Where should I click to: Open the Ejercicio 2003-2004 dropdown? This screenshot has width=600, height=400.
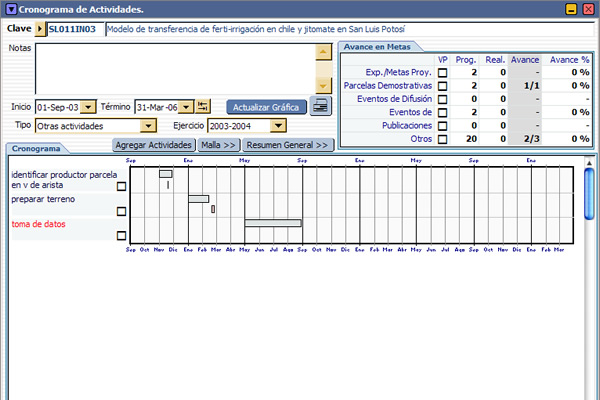point(279,126)
